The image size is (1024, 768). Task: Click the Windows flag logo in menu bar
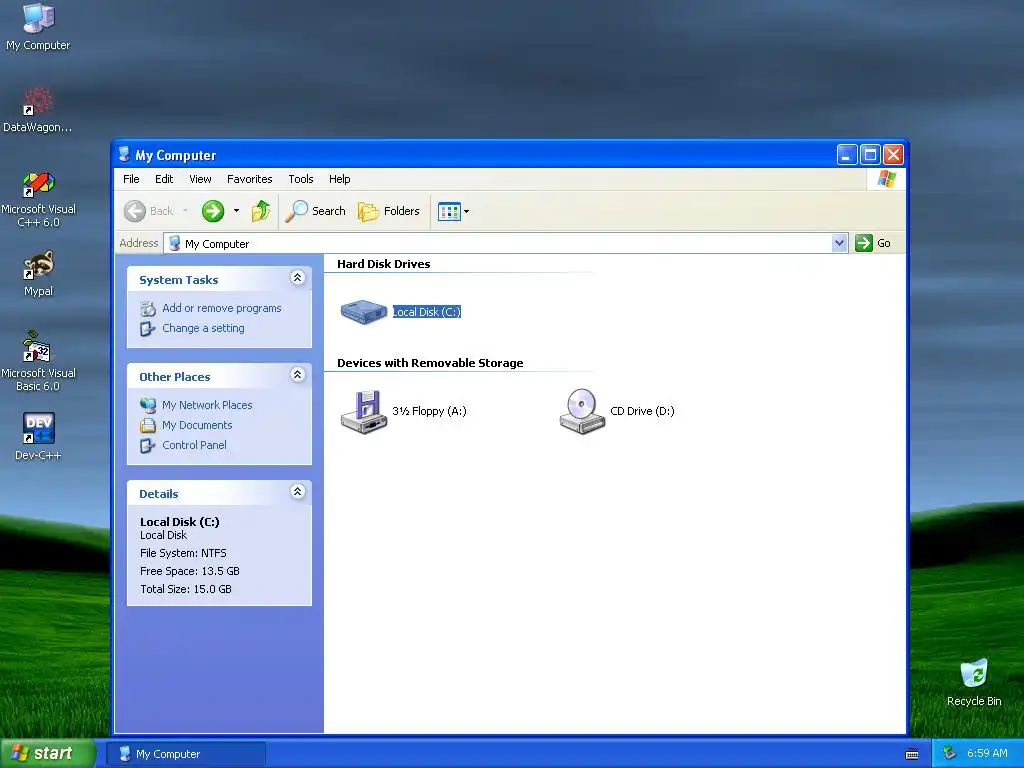point(887,178)
